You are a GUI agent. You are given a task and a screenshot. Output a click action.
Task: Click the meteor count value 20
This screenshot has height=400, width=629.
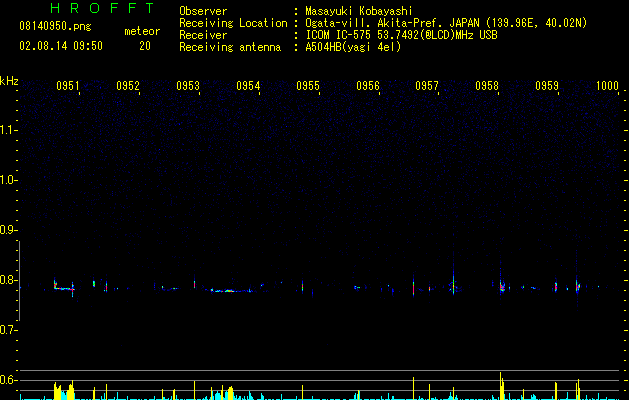pos(145,46)
